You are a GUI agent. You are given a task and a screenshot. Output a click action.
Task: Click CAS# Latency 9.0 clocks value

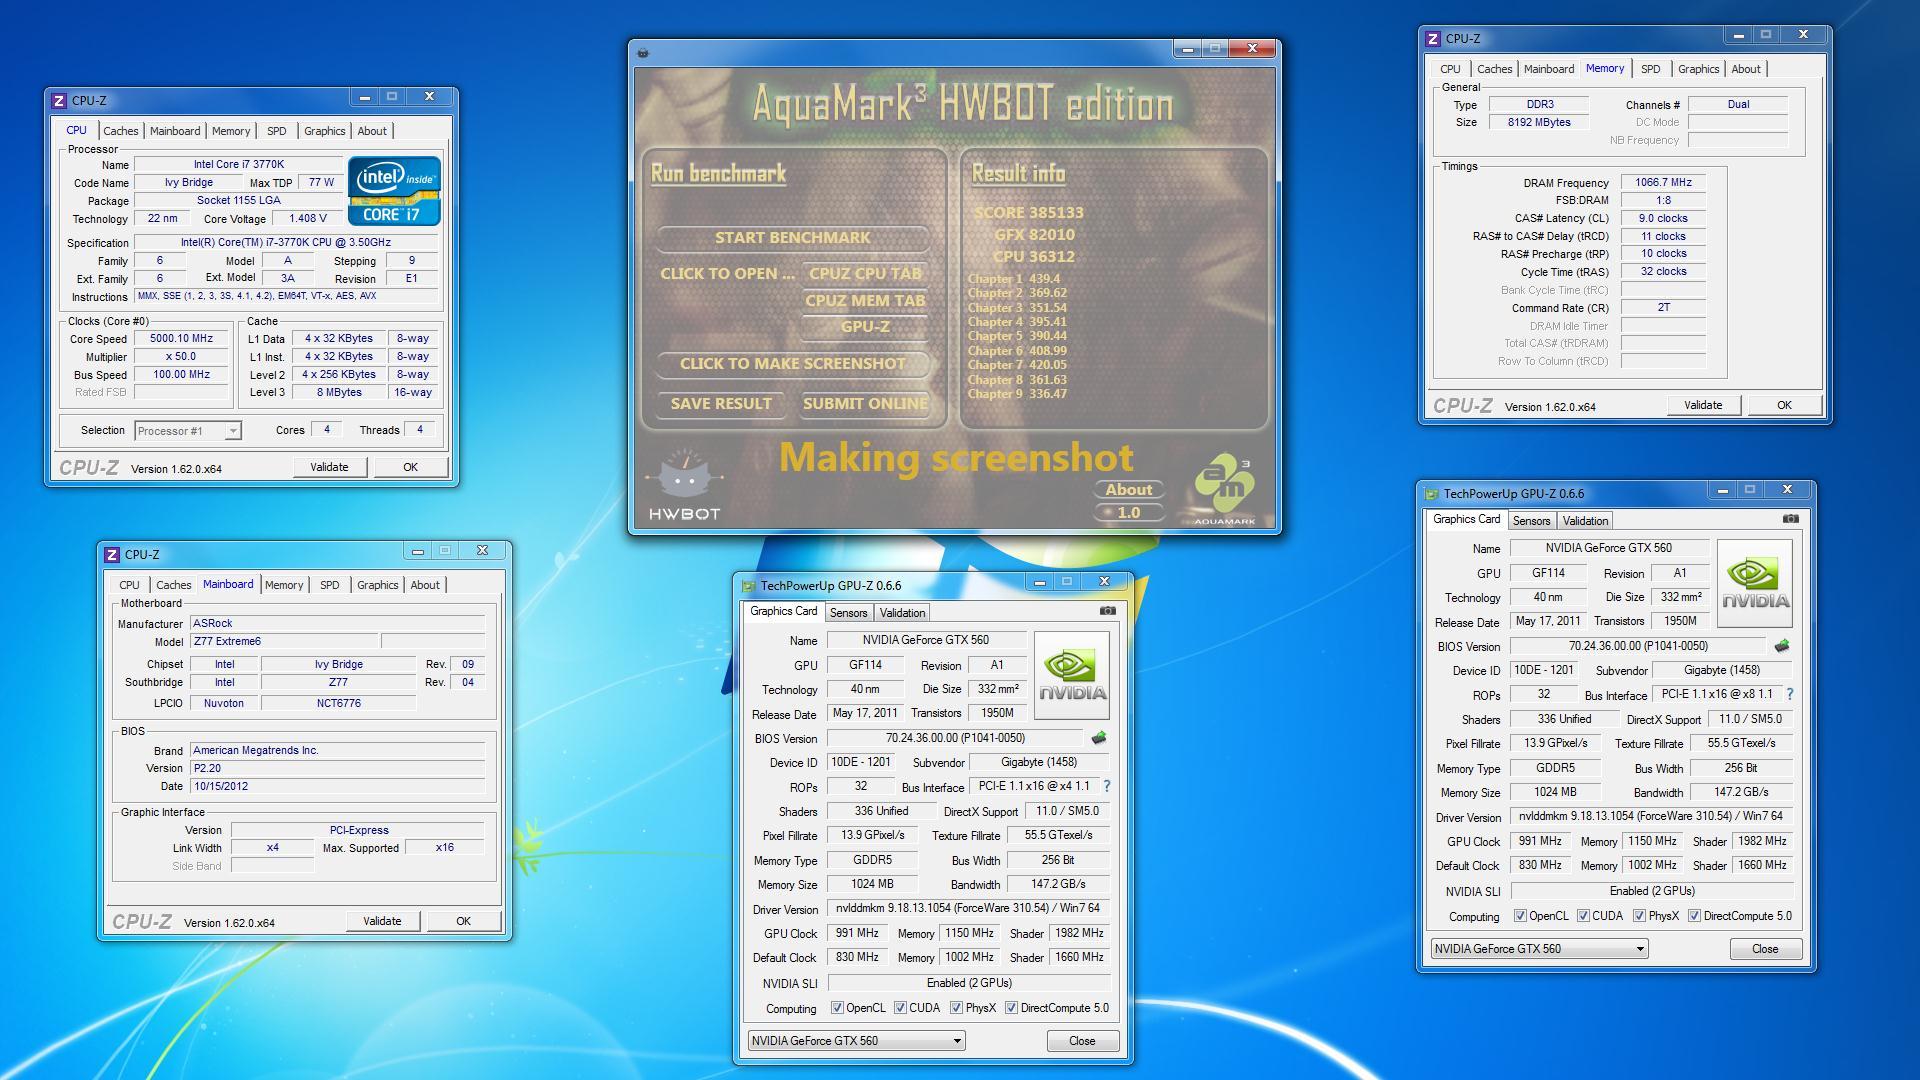pos(1663,219)
